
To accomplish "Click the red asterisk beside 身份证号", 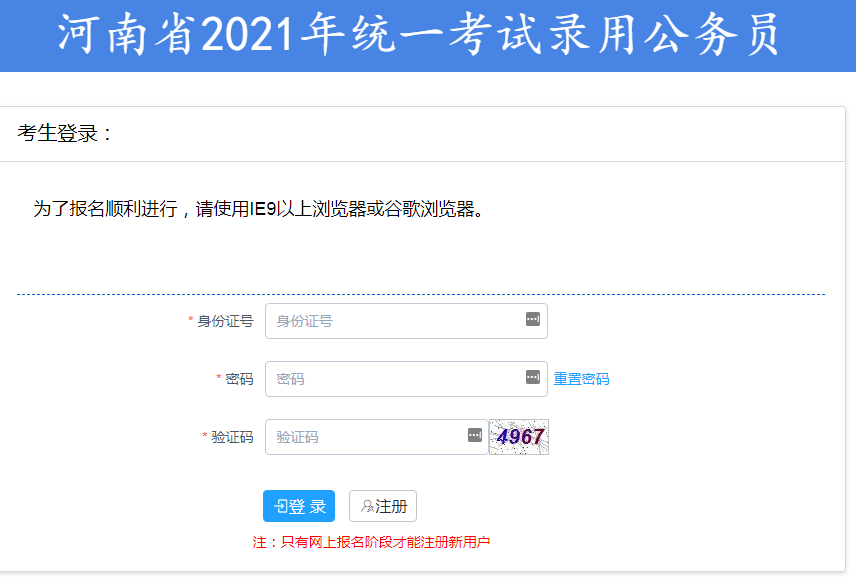I will click(x=190, y=321).
